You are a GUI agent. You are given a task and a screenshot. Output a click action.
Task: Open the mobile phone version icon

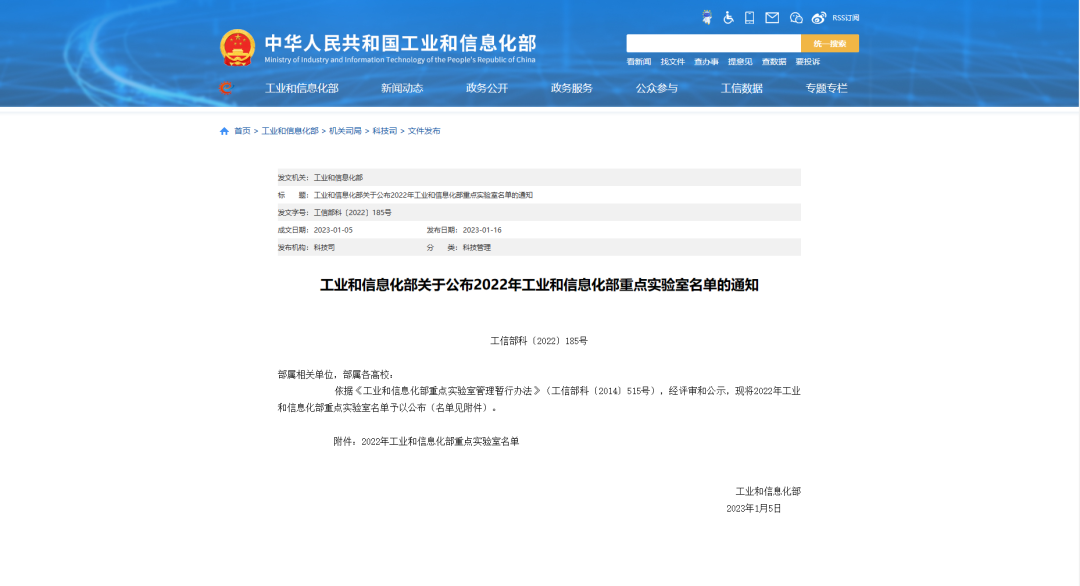click(749, 18)
